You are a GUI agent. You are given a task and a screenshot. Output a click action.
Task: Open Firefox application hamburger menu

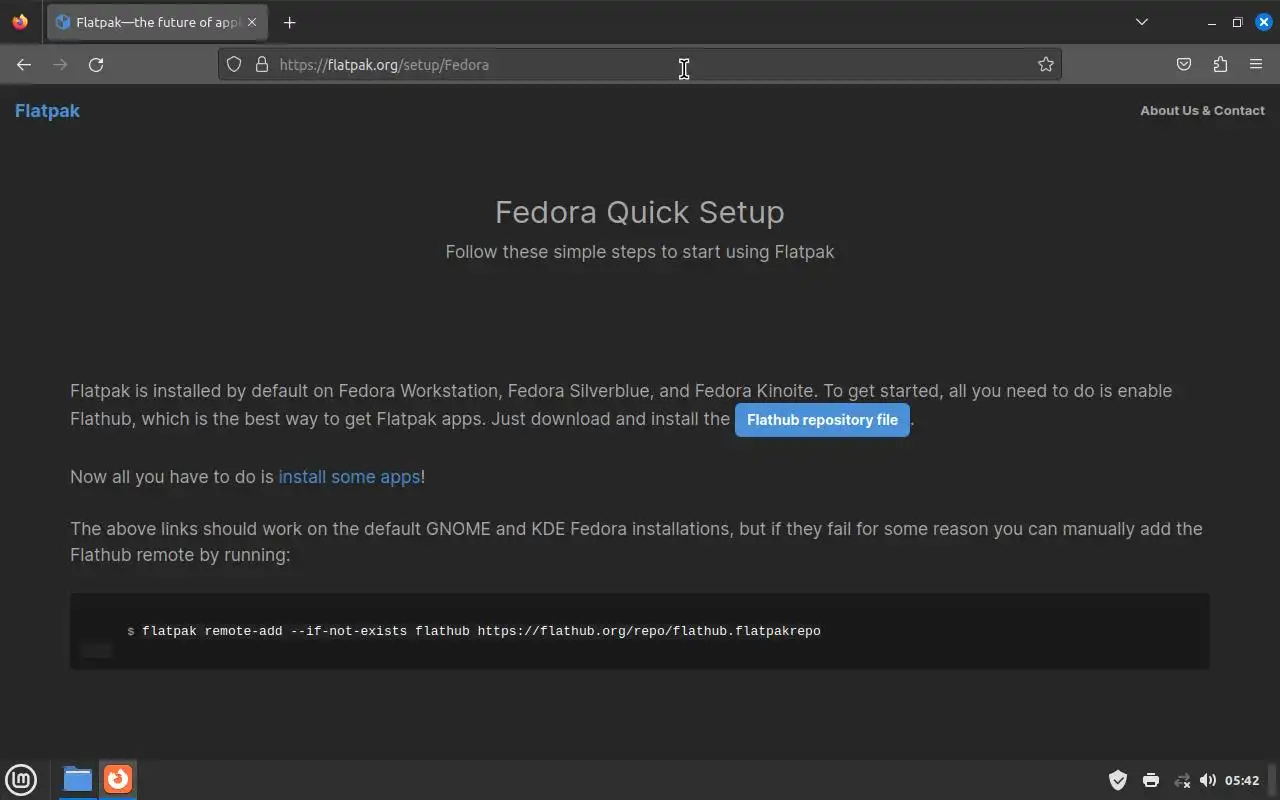[x=1256, y=64]
